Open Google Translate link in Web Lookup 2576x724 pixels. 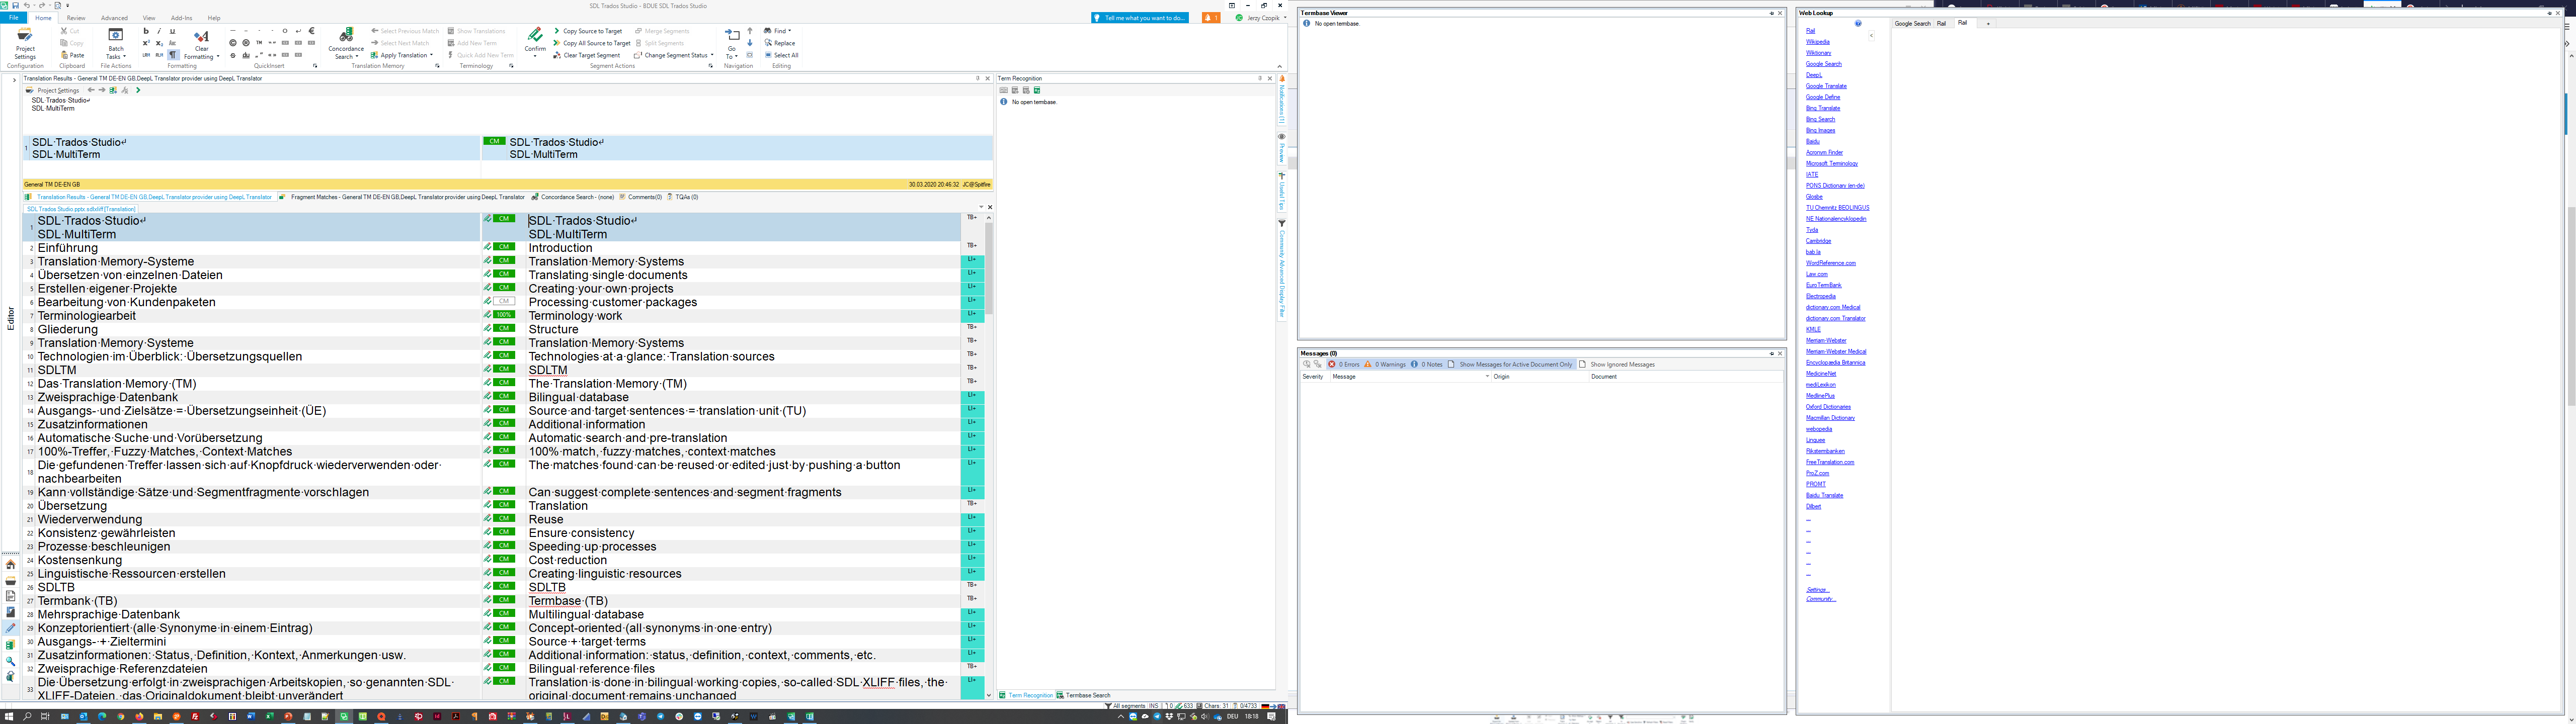point(1826,86)
